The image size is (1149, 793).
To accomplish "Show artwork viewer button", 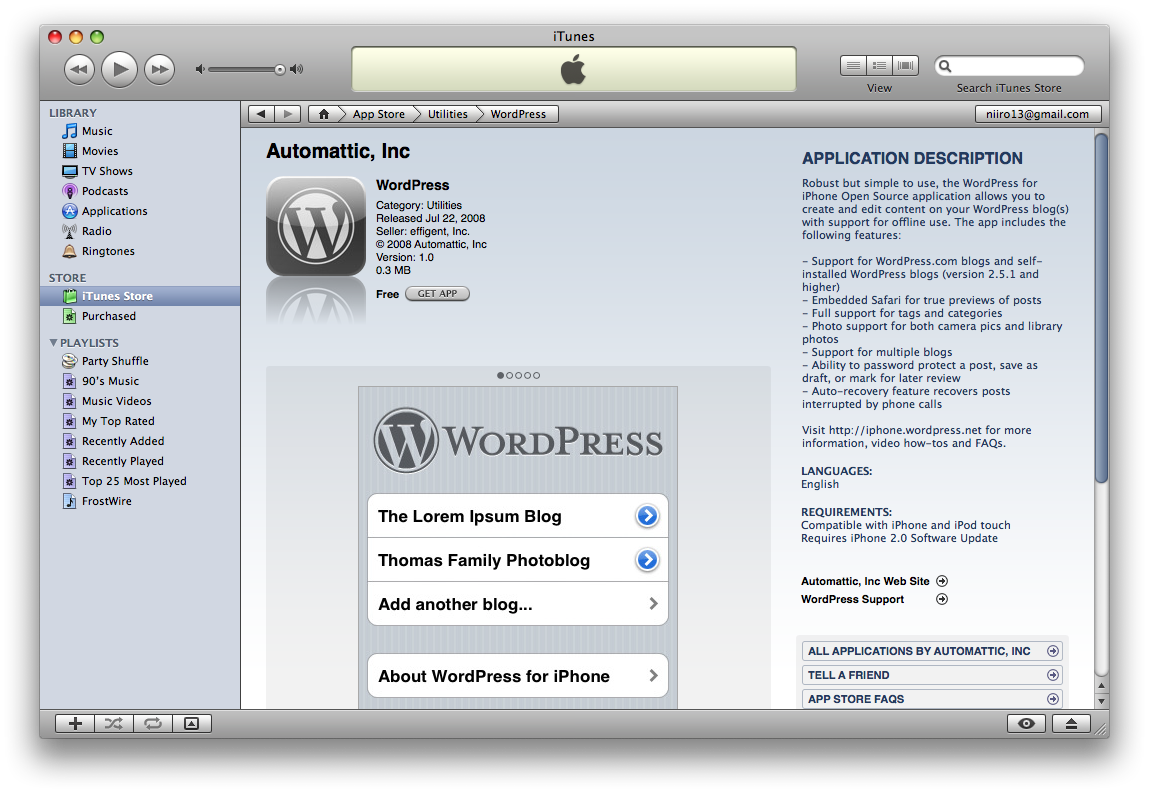I will pyautogui.click(x=192, y=724).
